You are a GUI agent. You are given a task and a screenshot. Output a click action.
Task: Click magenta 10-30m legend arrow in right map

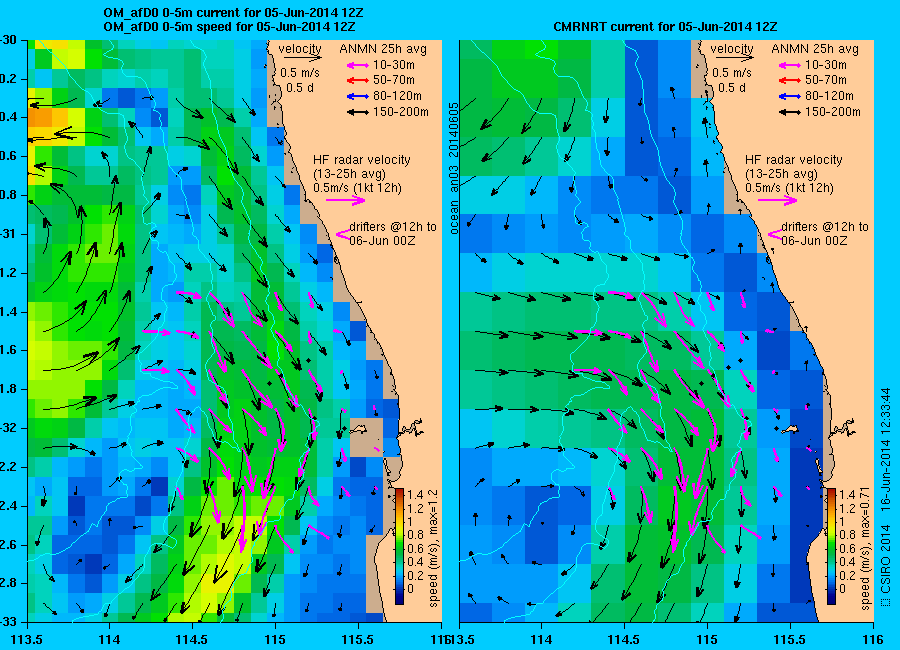(789, 65)
